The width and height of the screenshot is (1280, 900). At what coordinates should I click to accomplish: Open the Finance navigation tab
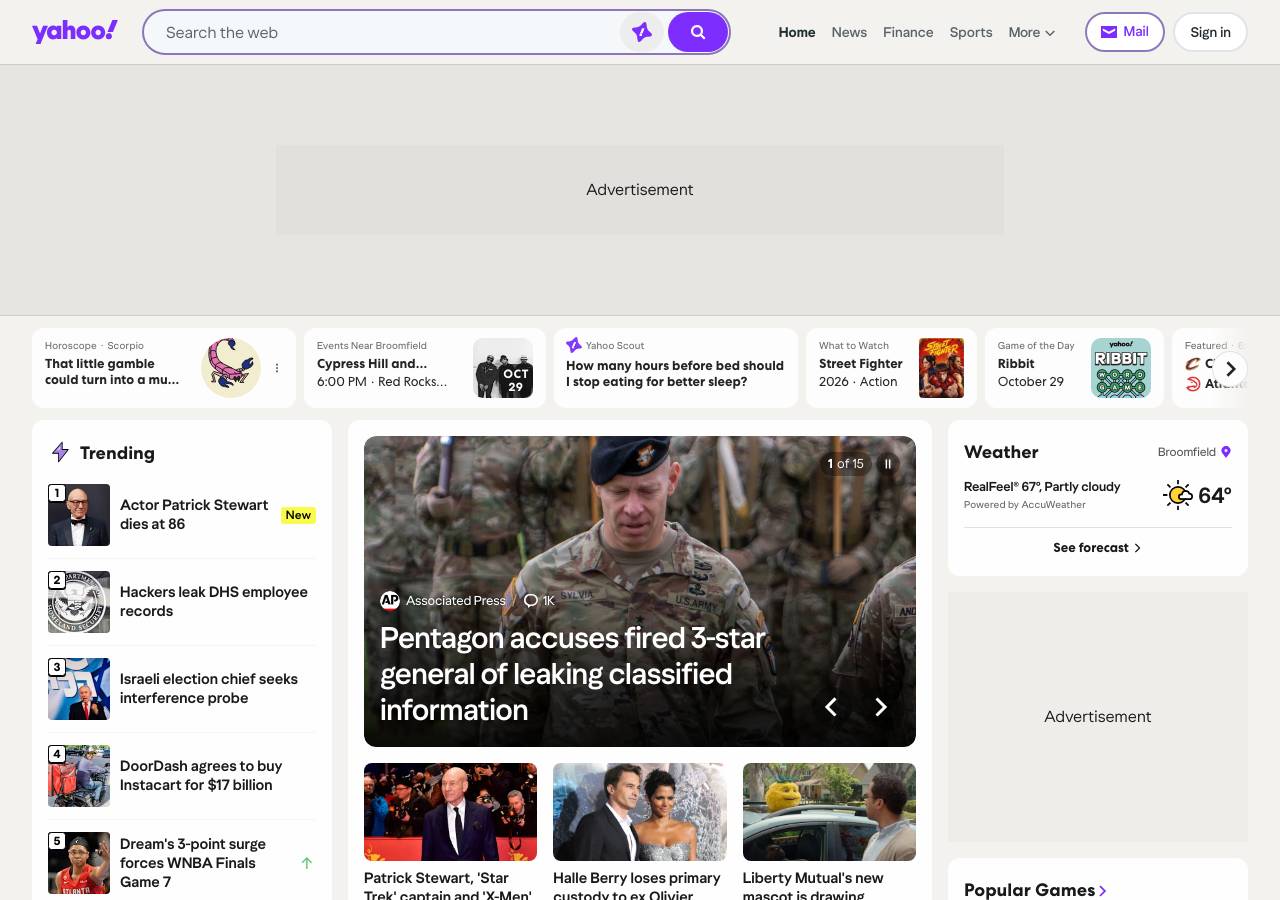click(908, 32)
